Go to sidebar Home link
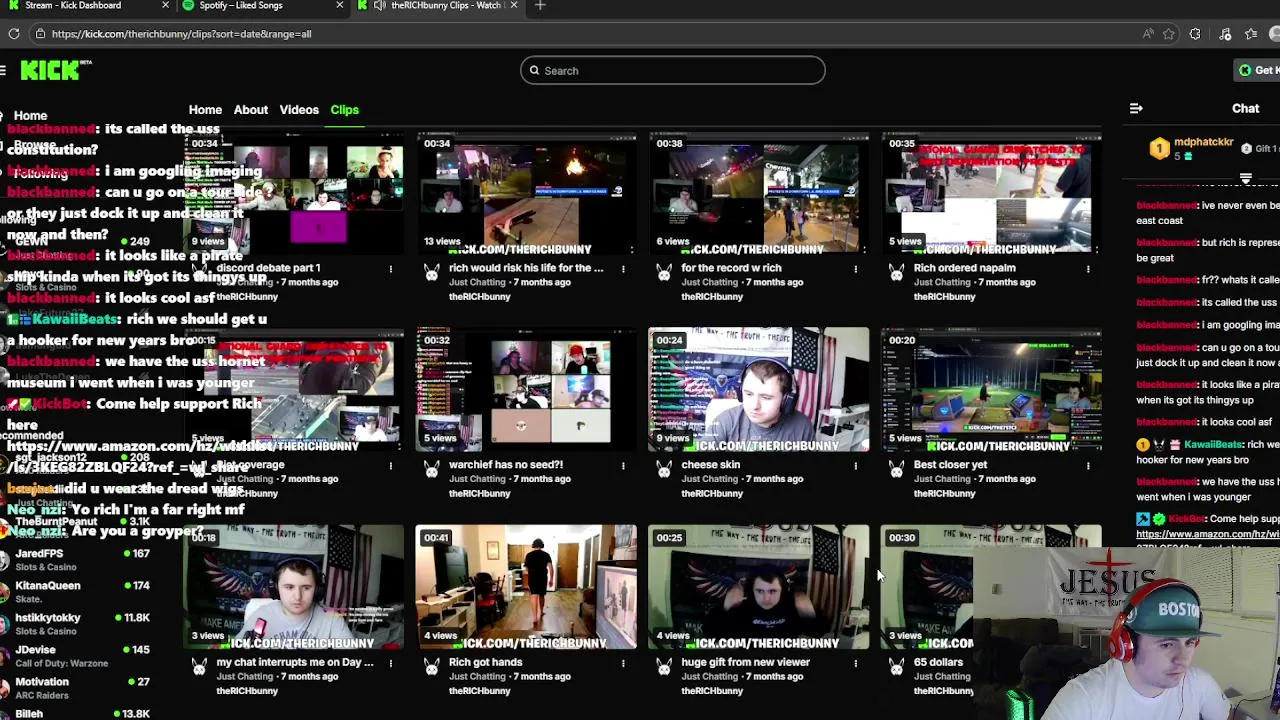Viewport: 1280px width, 720px height. tap(30, 116)
